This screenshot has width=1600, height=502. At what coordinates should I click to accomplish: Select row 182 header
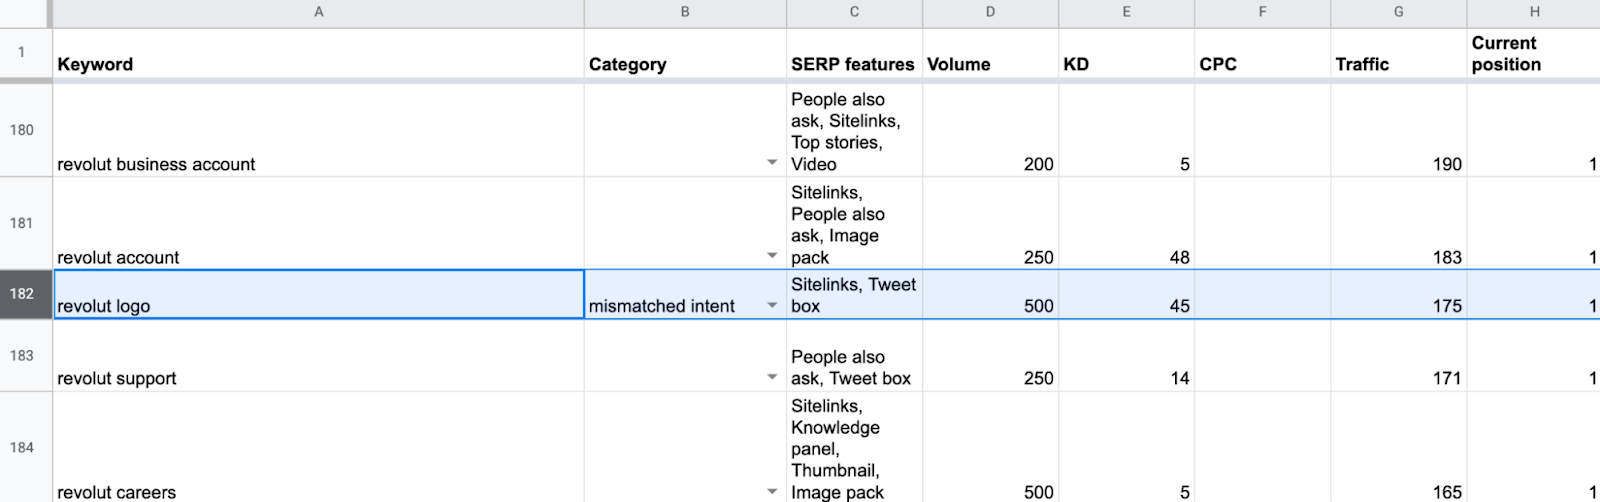point(22,294)
